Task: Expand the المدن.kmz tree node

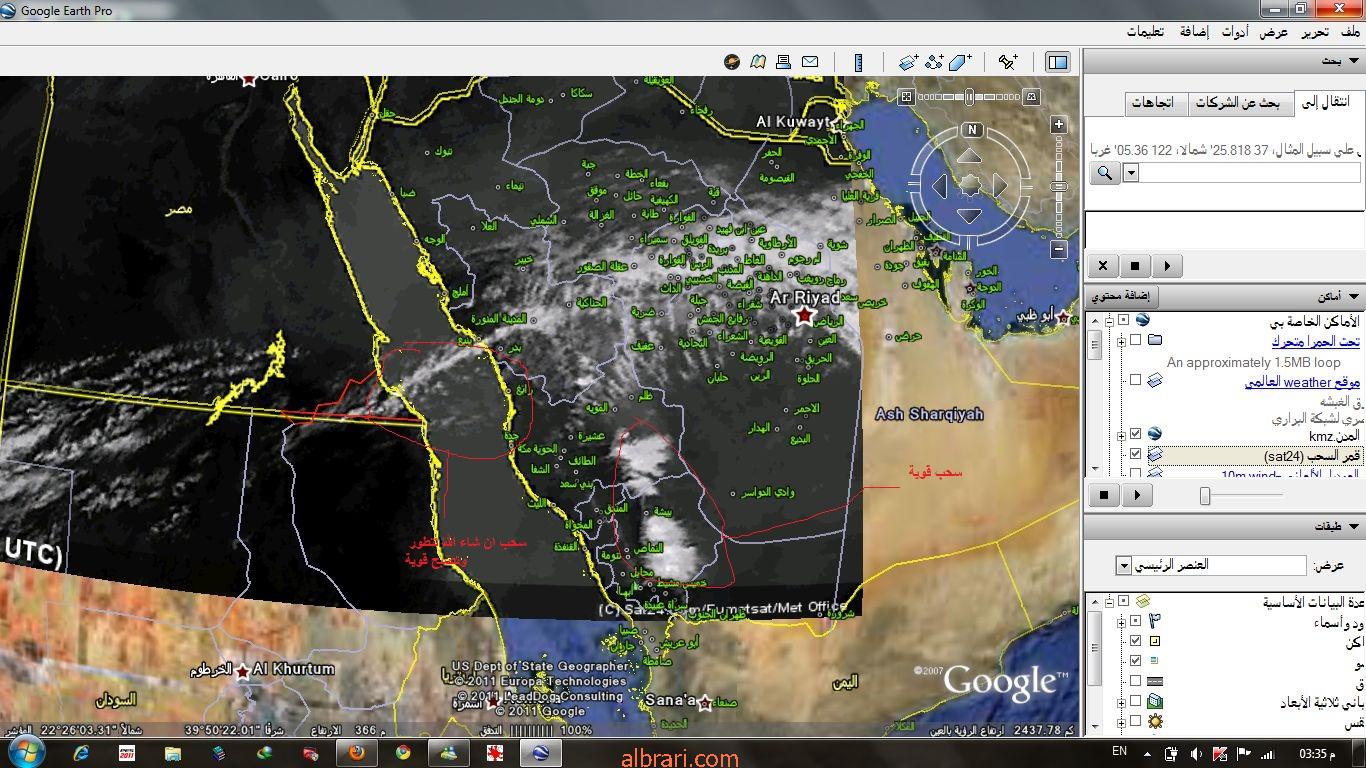Action: [1121, 434]
